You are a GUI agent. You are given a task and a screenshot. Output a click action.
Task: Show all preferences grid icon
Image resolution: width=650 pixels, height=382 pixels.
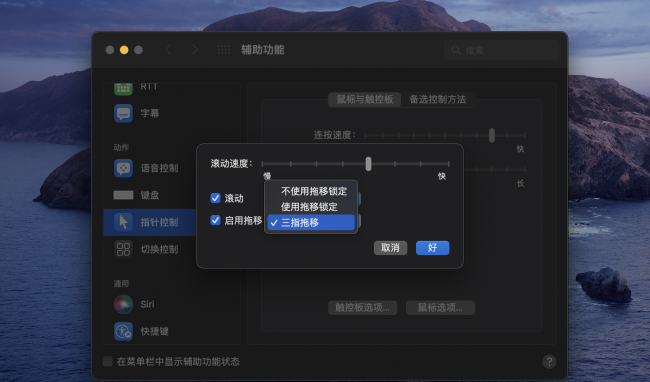224,50
